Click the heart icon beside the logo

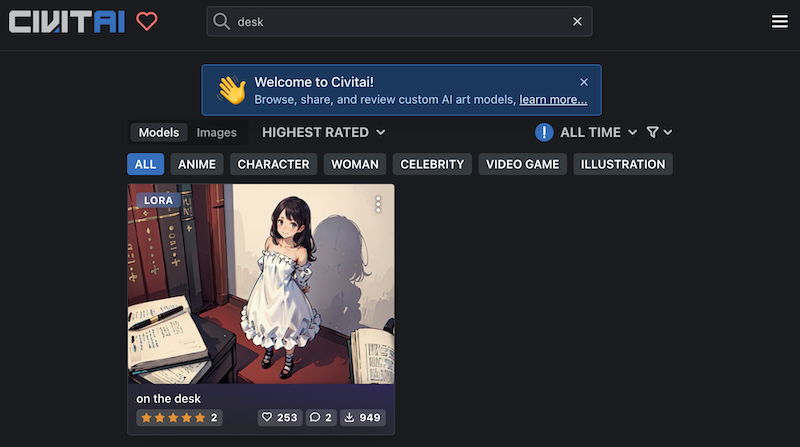[x=147, y=21]
